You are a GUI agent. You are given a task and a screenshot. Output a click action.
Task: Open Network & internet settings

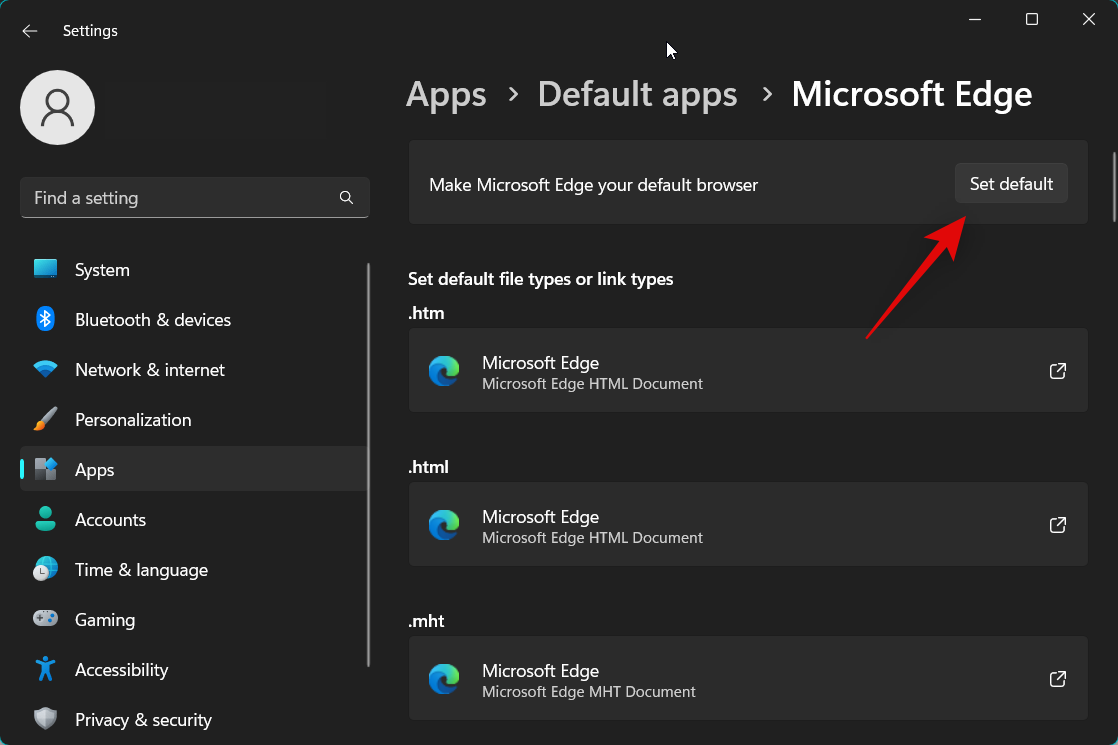150,369
